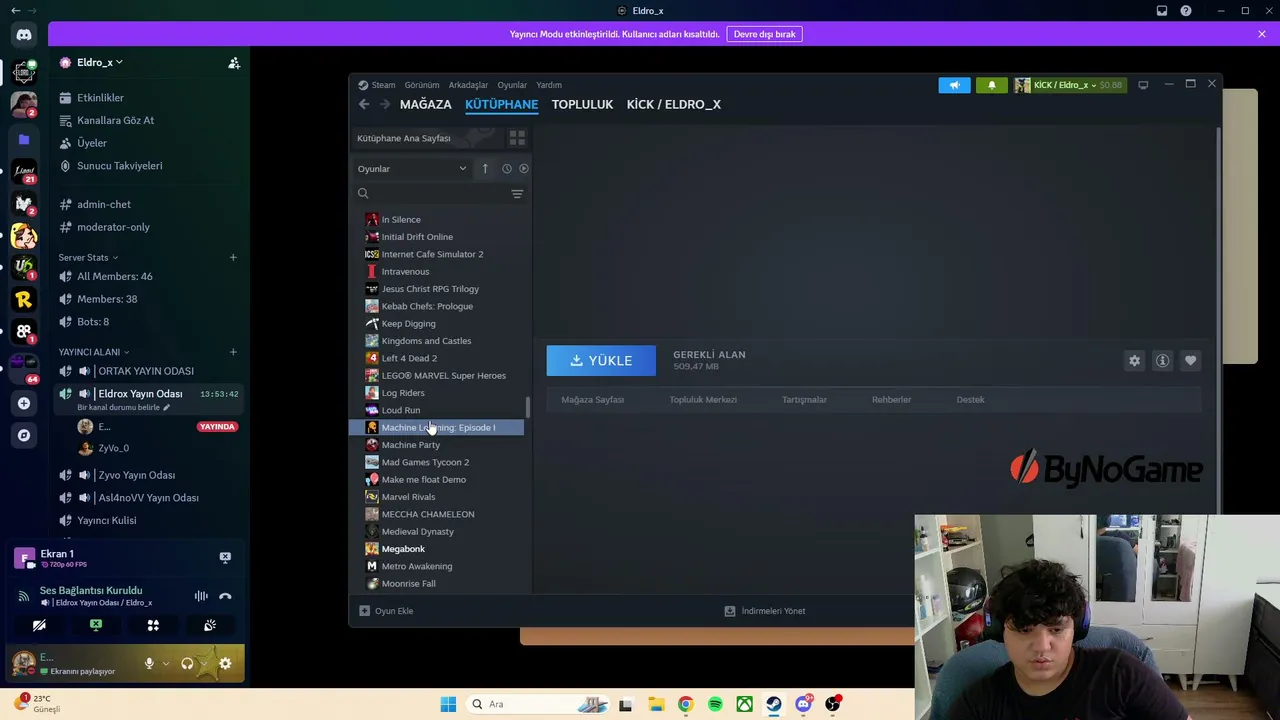Open Discord activities launcher

(153, 625)
